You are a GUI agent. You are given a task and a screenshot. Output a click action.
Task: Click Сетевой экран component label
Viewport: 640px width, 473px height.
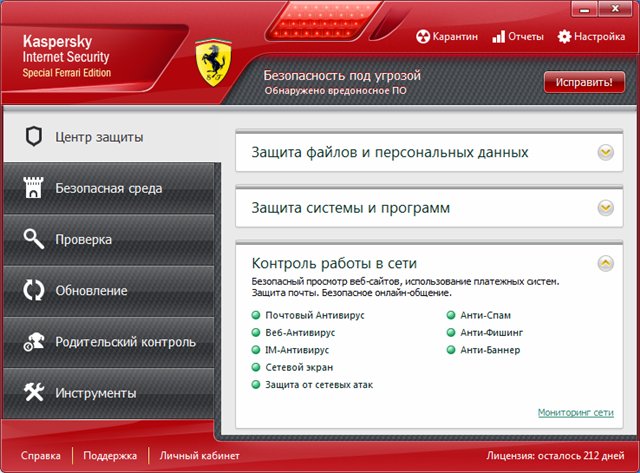(x=299, y=367)
